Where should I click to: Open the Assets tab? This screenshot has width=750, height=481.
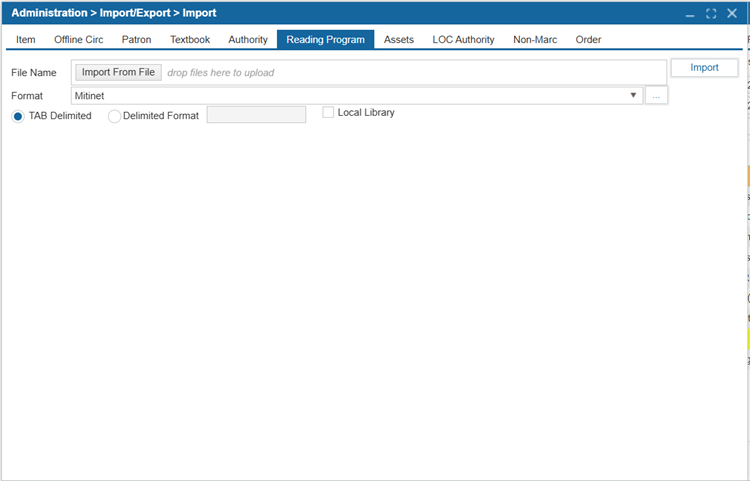(x=399, y=40)
